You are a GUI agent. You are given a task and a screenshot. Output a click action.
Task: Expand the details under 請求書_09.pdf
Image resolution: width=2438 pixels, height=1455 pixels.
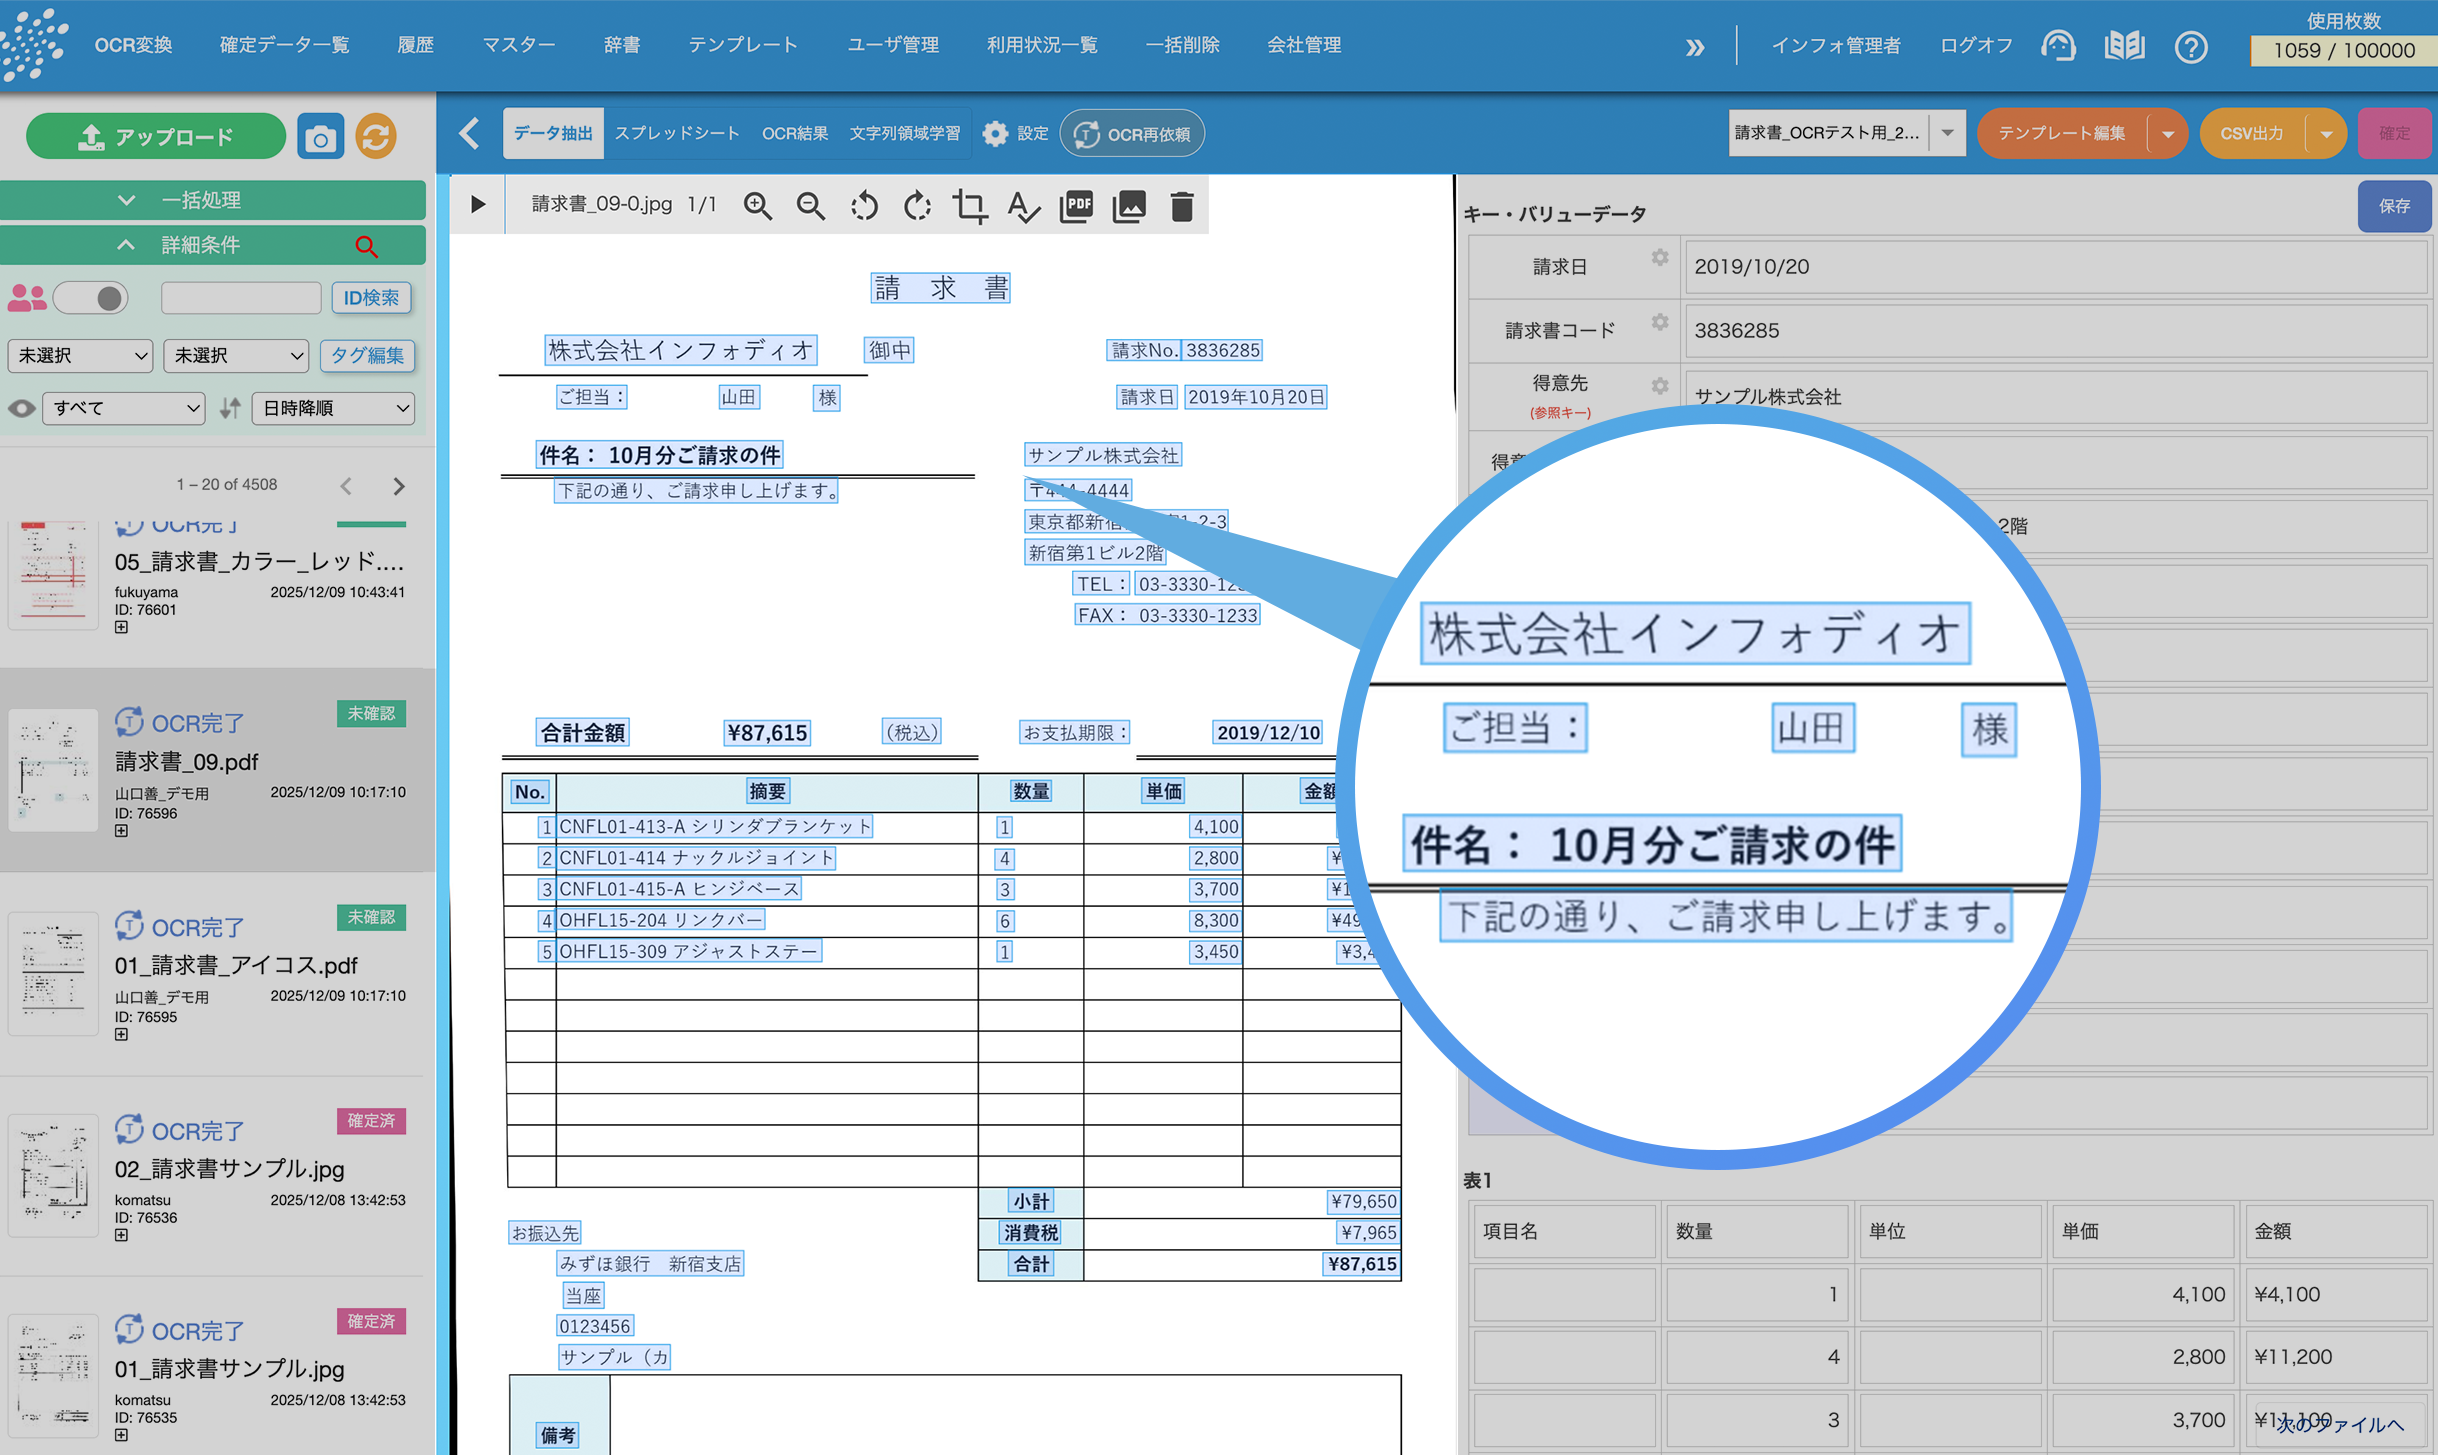121,831
